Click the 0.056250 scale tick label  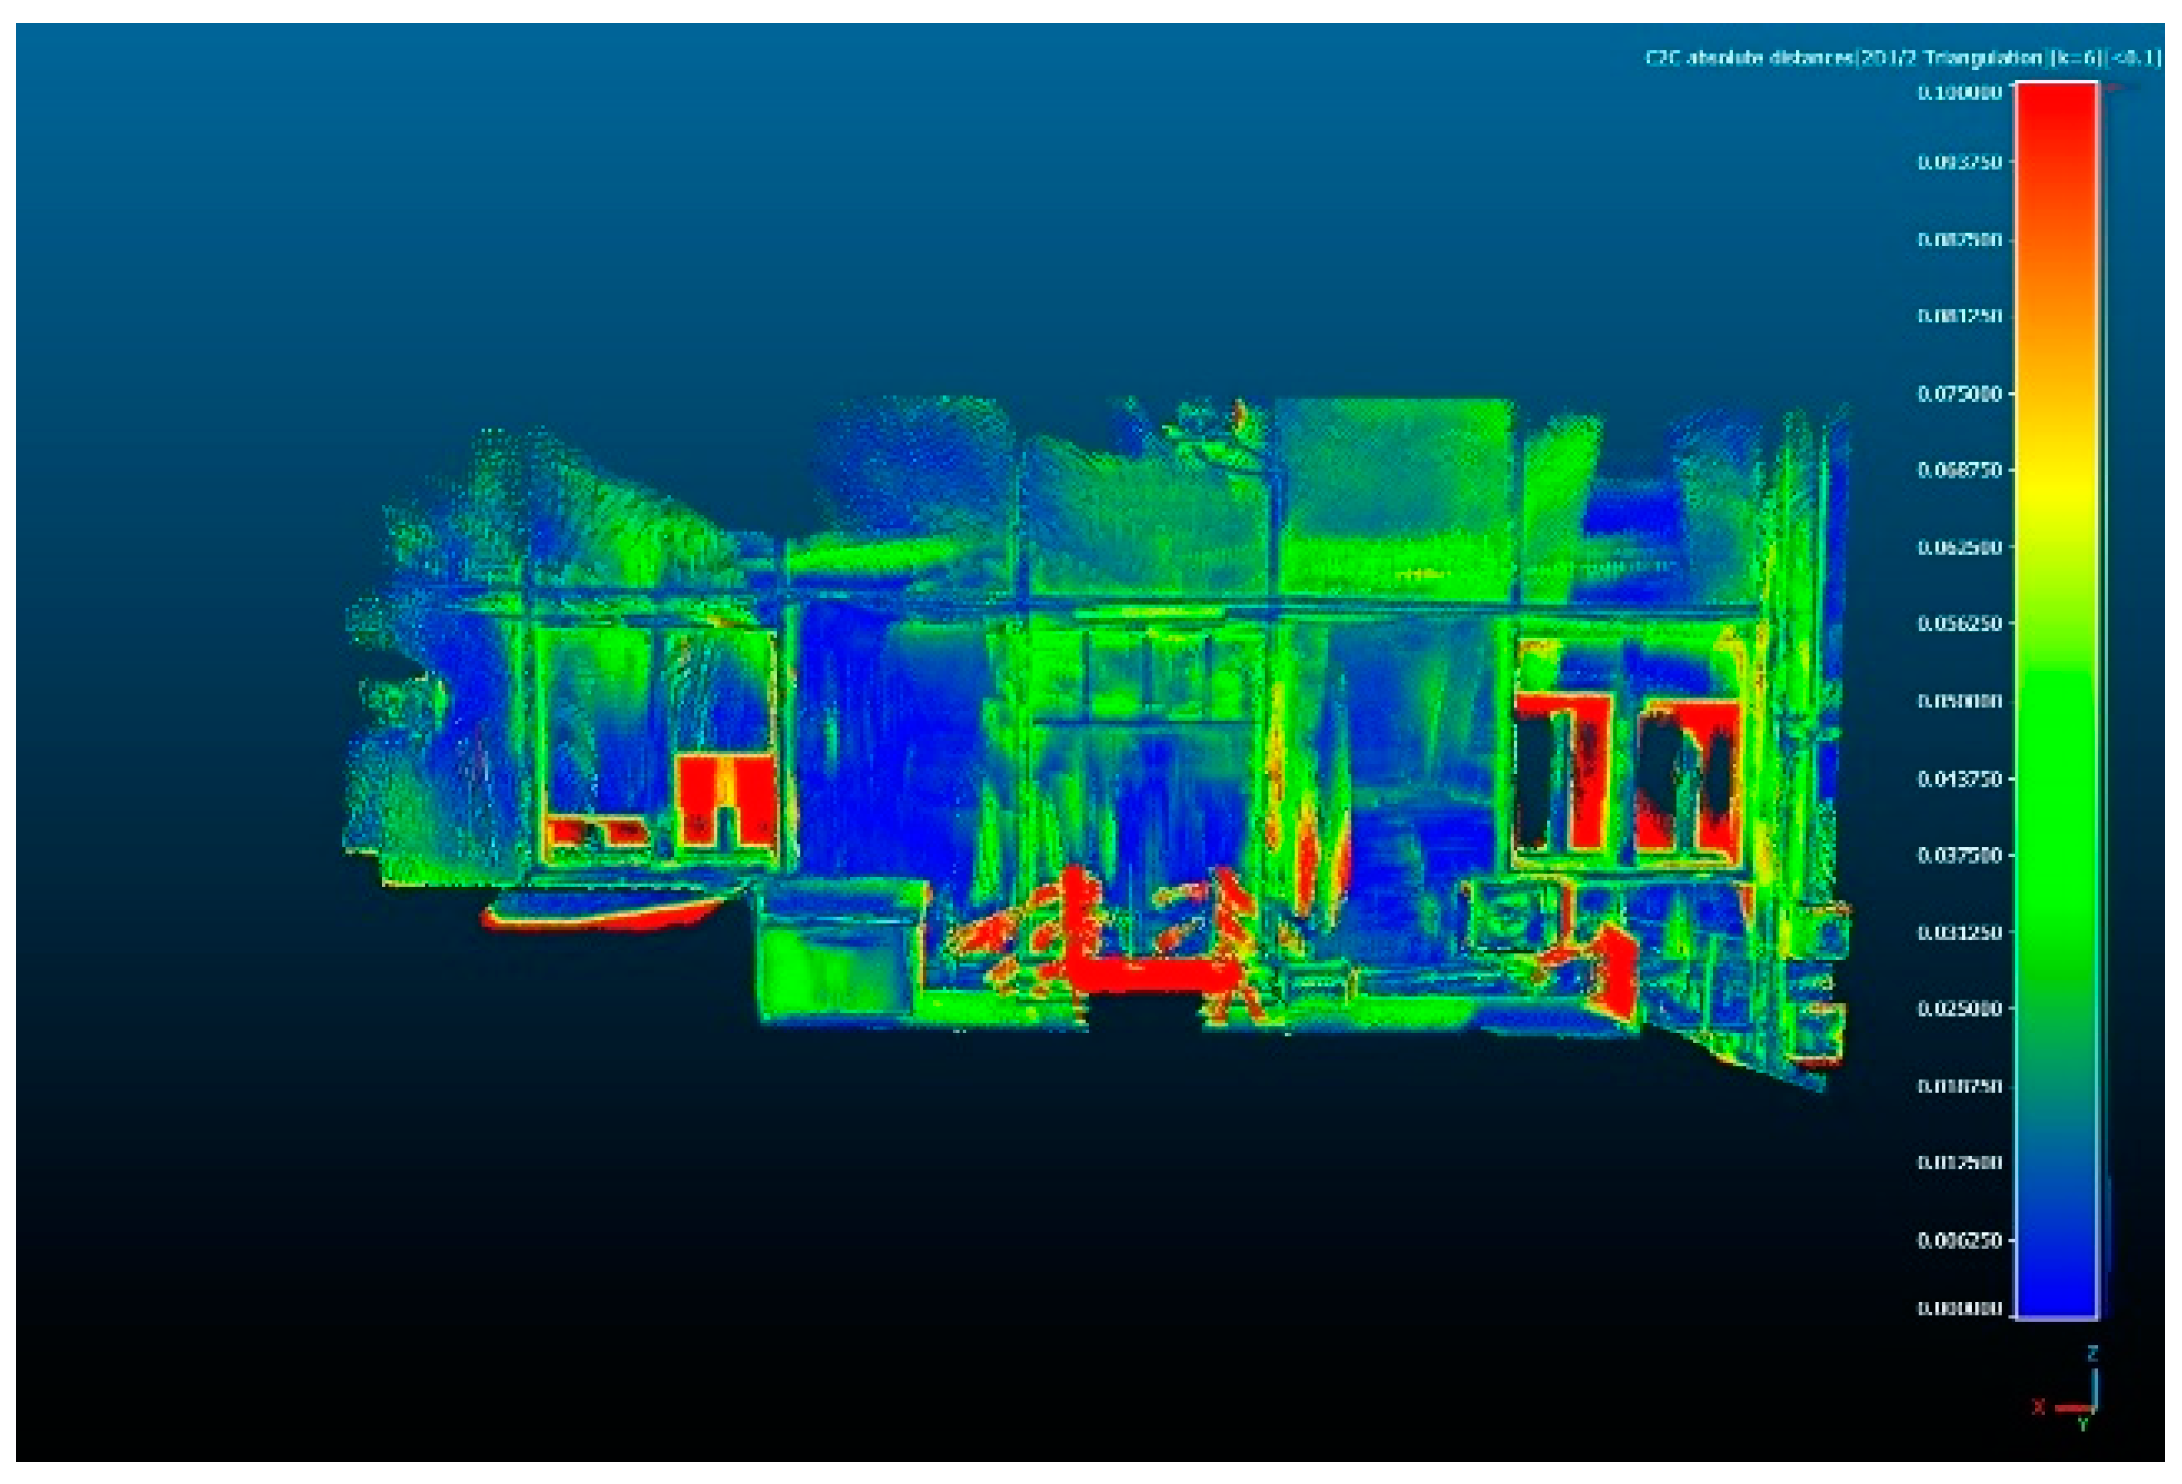point(1959,624)
